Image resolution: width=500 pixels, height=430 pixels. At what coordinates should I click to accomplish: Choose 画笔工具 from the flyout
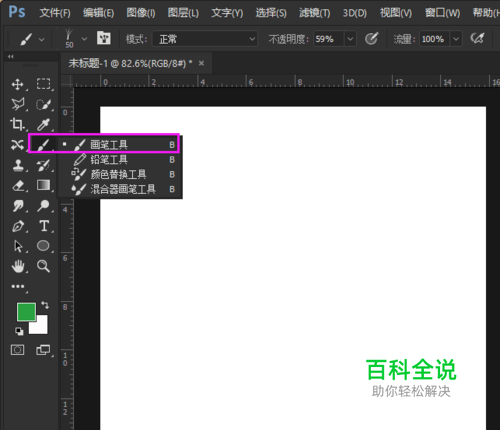point(120,145)
